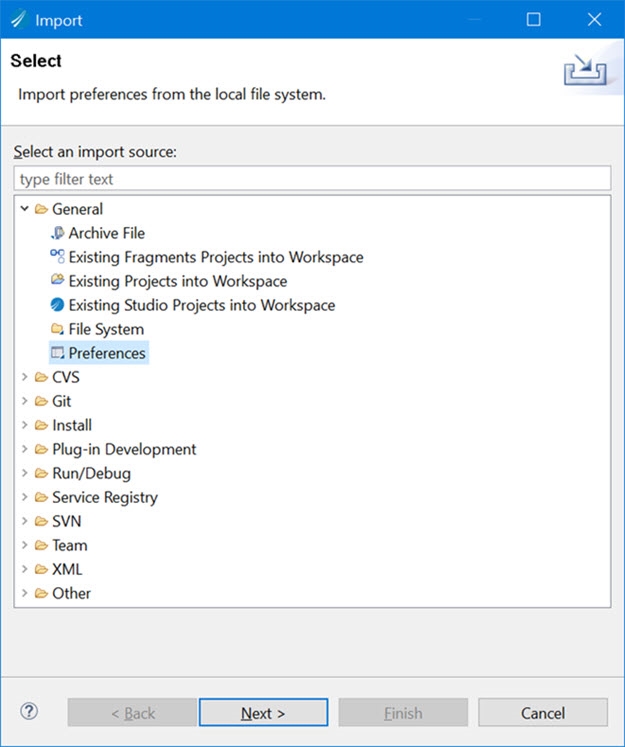The image size is (625, 747).
Task: Select the Team tree item
Action: [x=69, y=545]
